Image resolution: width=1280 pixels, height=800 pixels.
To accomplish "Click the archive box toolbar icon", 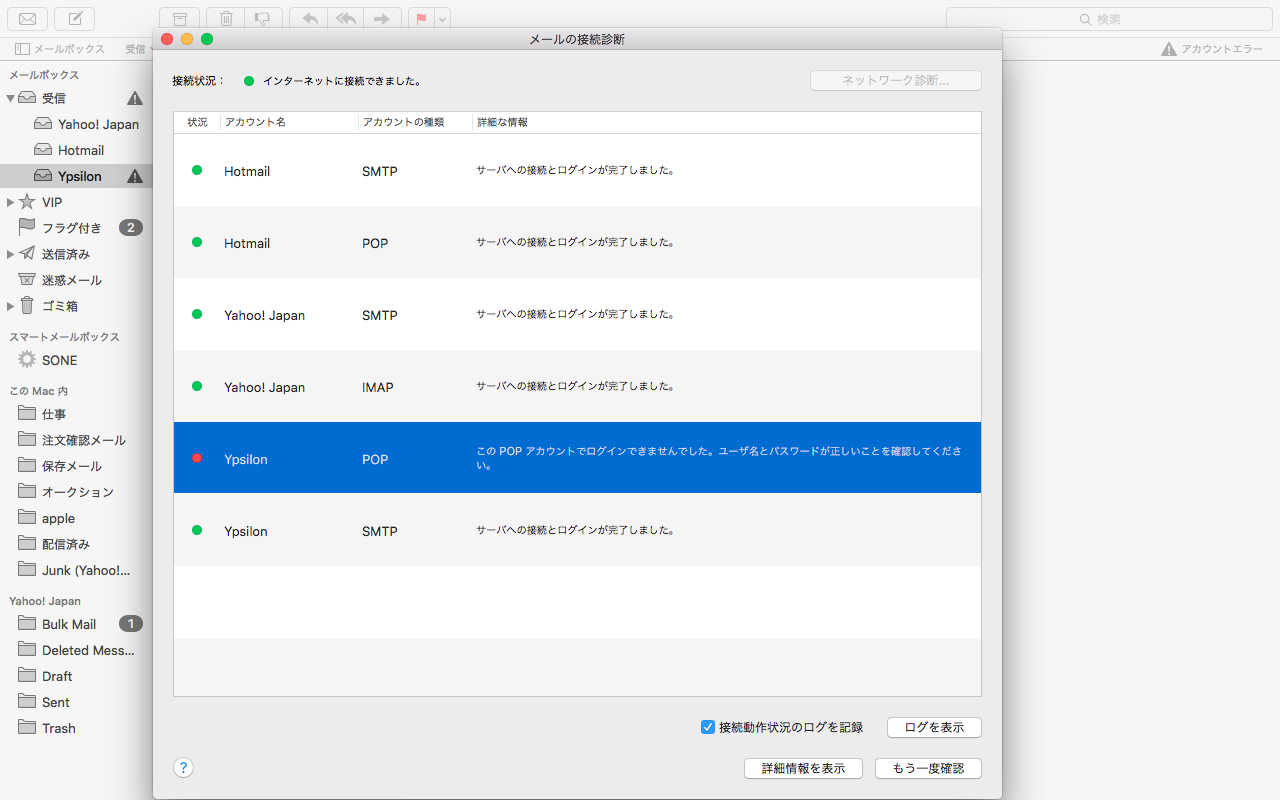I will (x=179, y=19).
